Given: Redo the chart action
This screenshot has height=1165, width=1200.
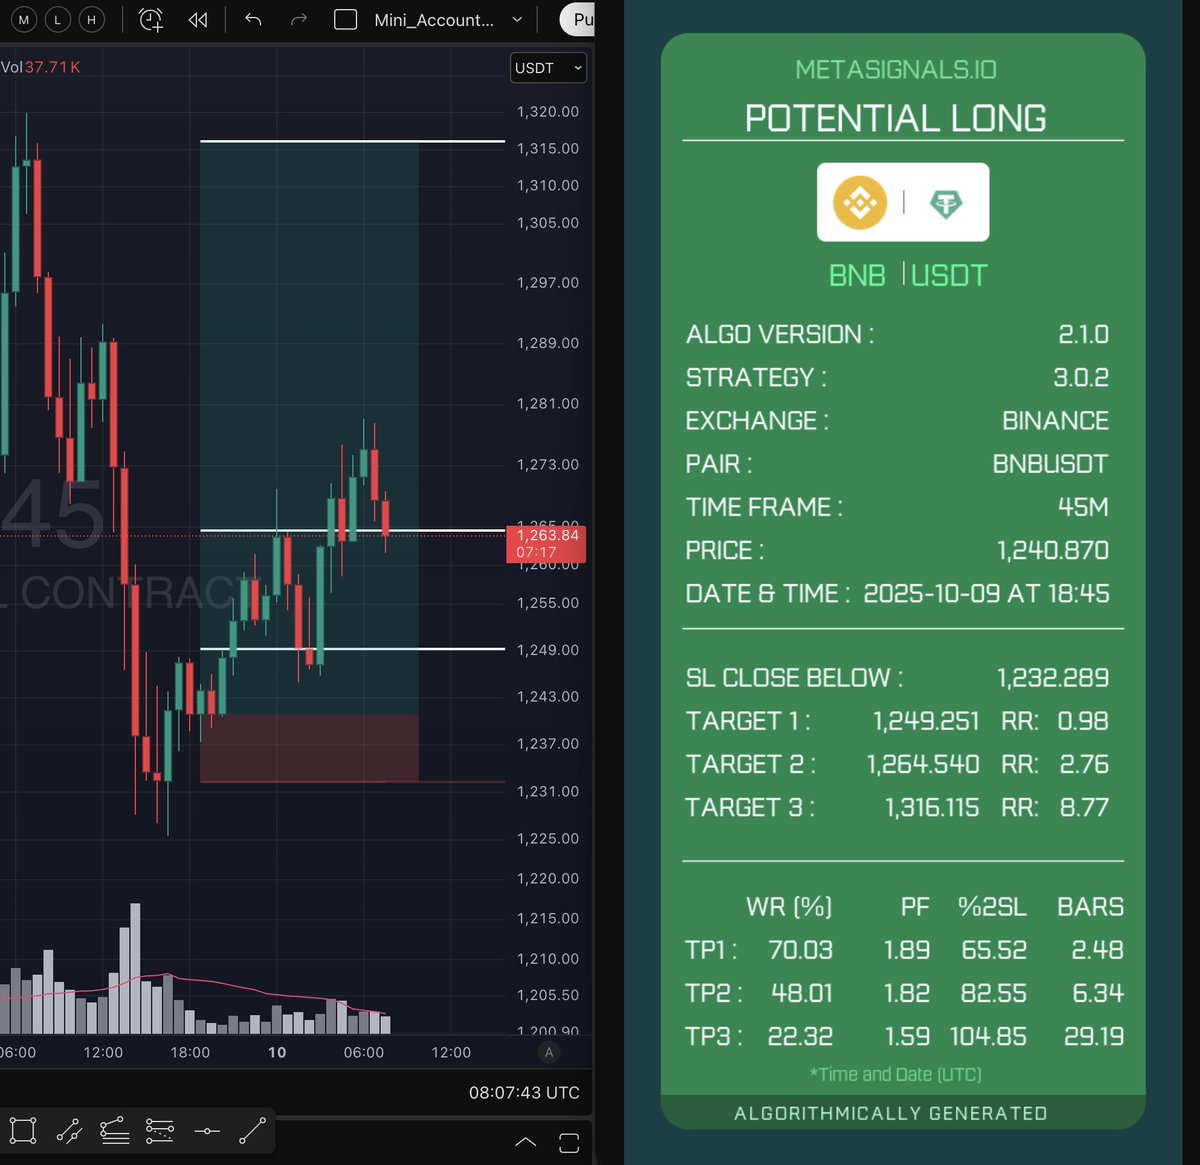Looking at the screenshot, I should [298, 19].
